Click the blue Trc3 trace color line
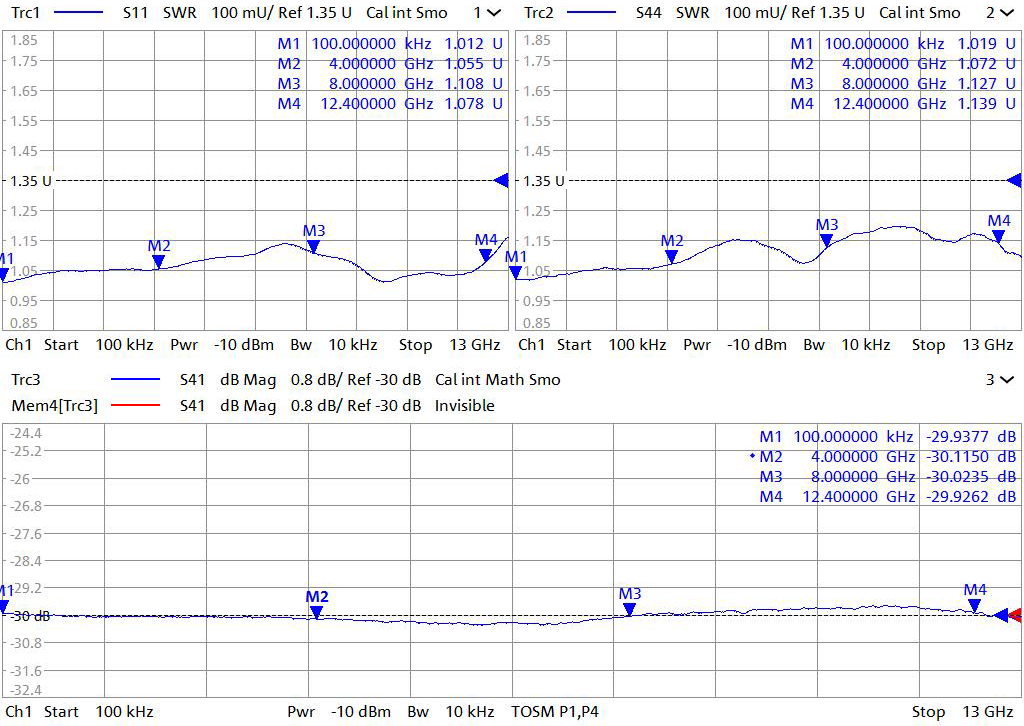Screen dimensions: 1024x726 [137, 380]
